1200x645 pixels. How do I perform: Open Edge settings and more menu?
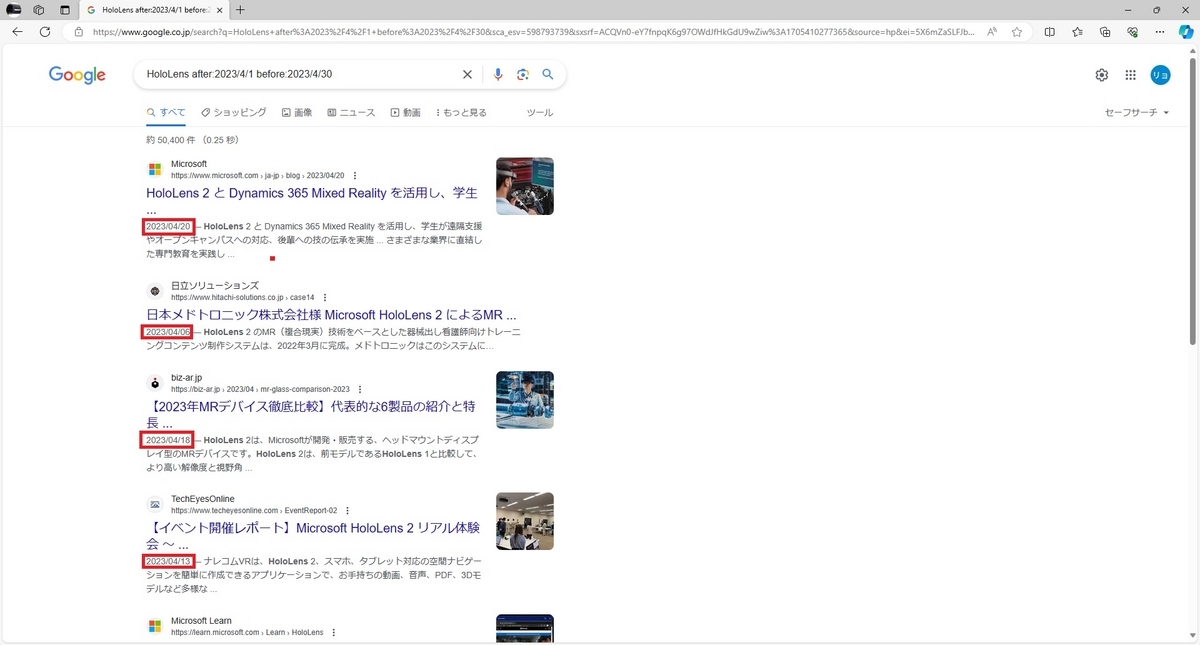click(x=1160, y=32)
